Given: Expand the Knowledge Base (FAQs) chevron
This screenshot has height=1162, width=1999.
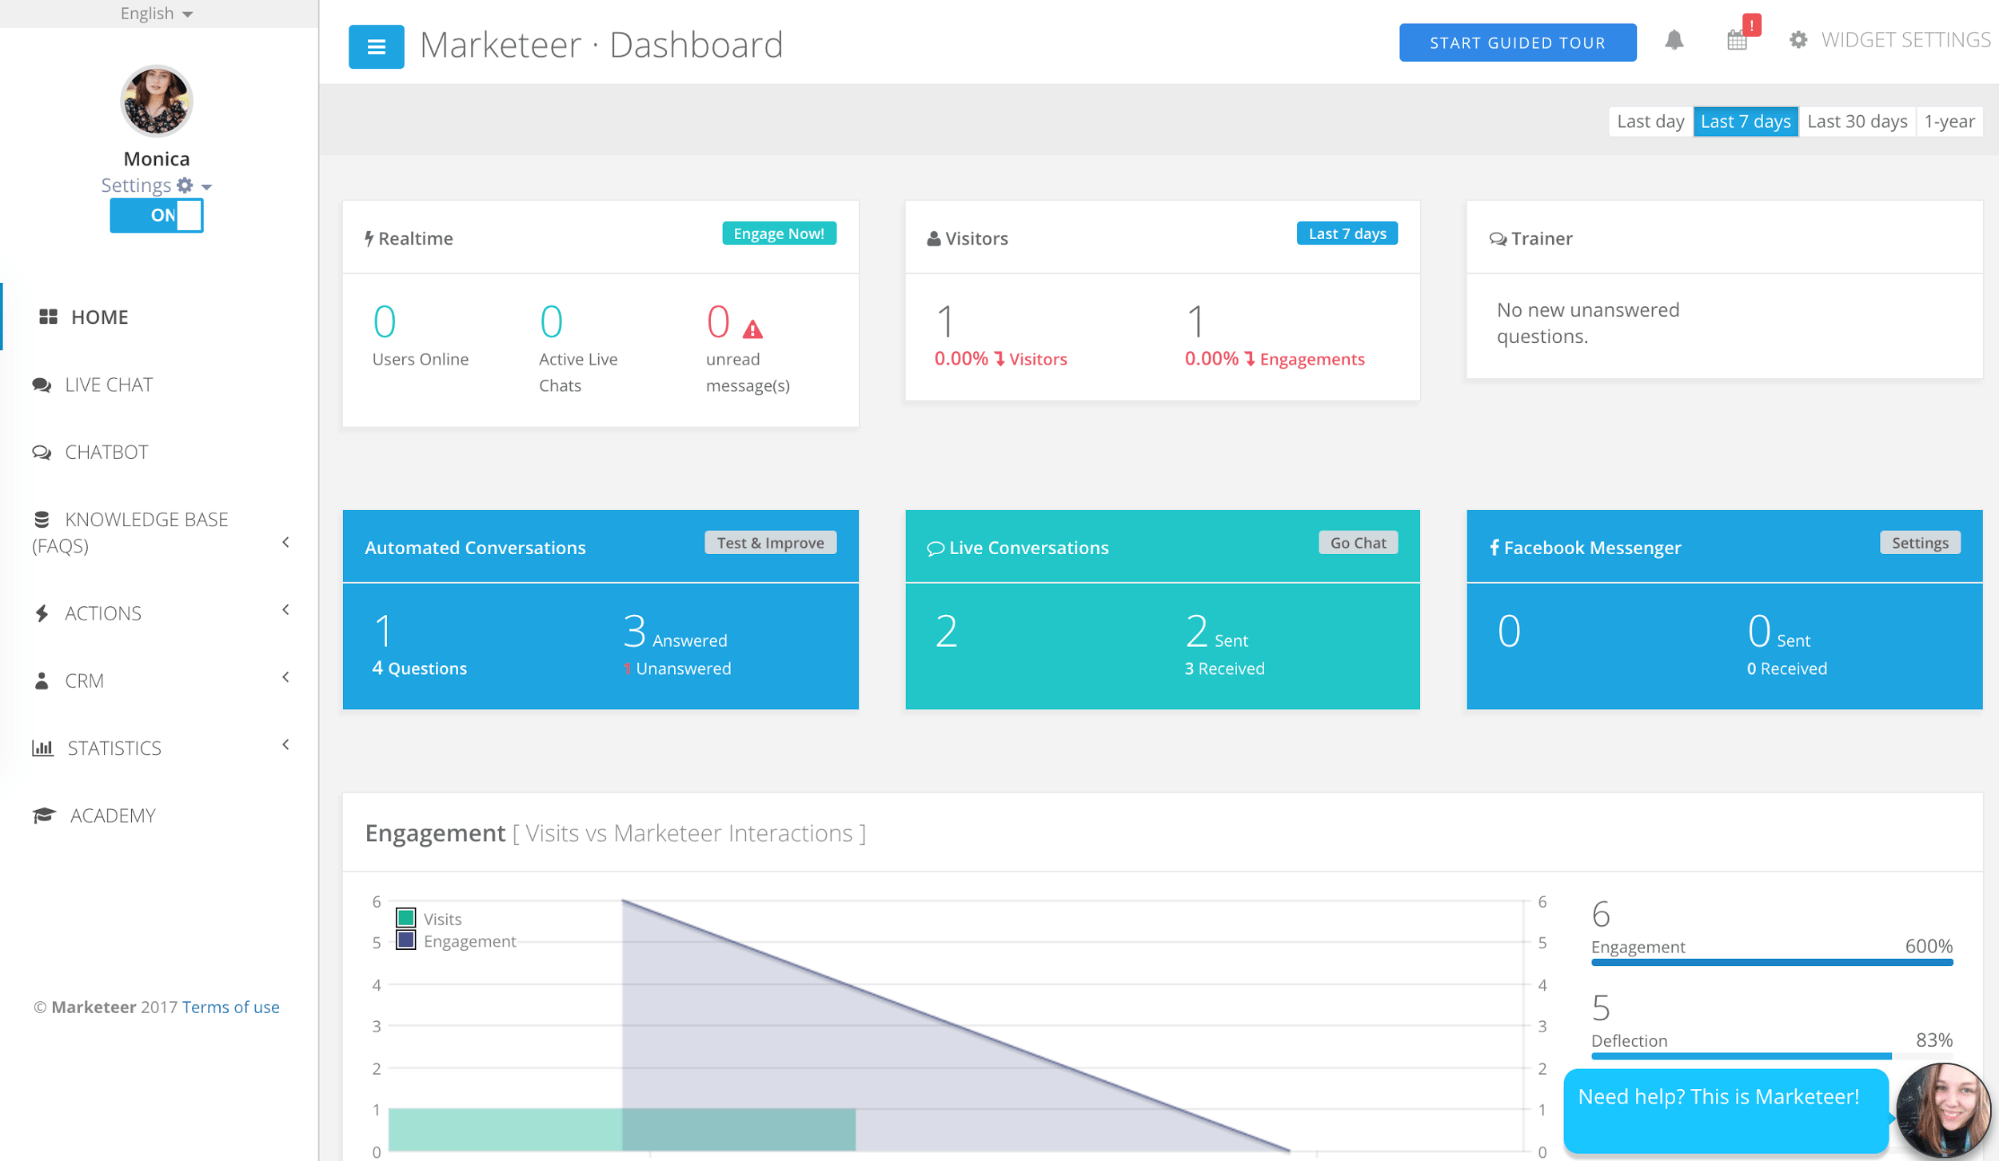Looking at the screenshot, I should click(x=286, y=542).
